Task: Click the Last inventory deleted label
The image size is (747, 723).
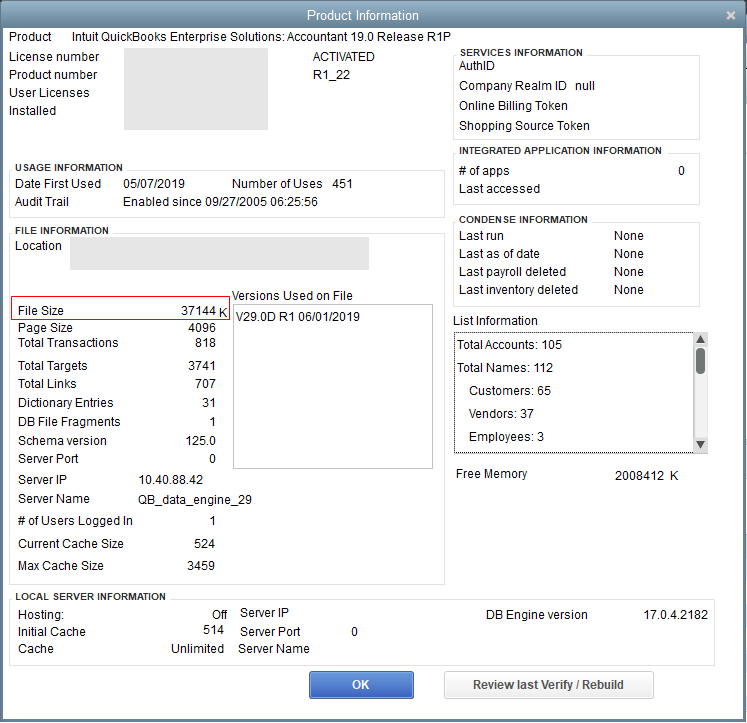Action: coord(518,290)
